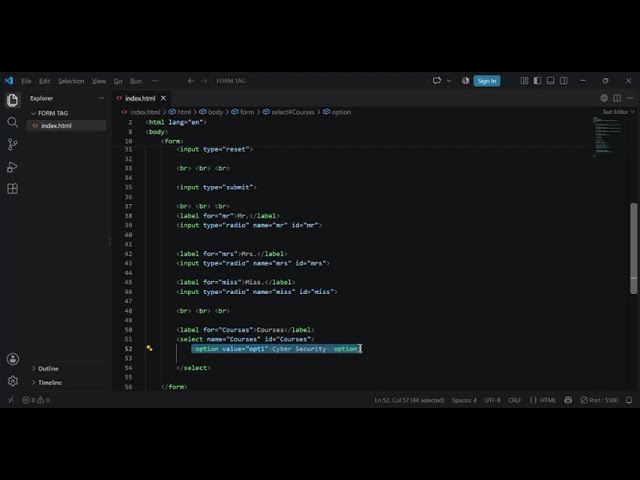Click Port : 5500 Live Server status
The image size is (640, 480).
pyautogui.click(x=599, y=400)
